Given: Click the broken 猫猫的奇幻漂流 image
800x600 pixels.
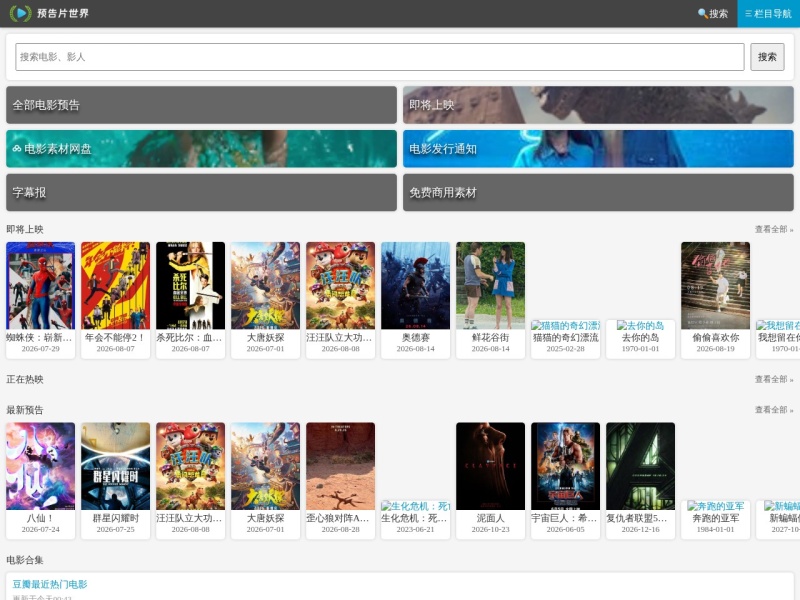Looking at the screenshot, I should pos(565,325).
